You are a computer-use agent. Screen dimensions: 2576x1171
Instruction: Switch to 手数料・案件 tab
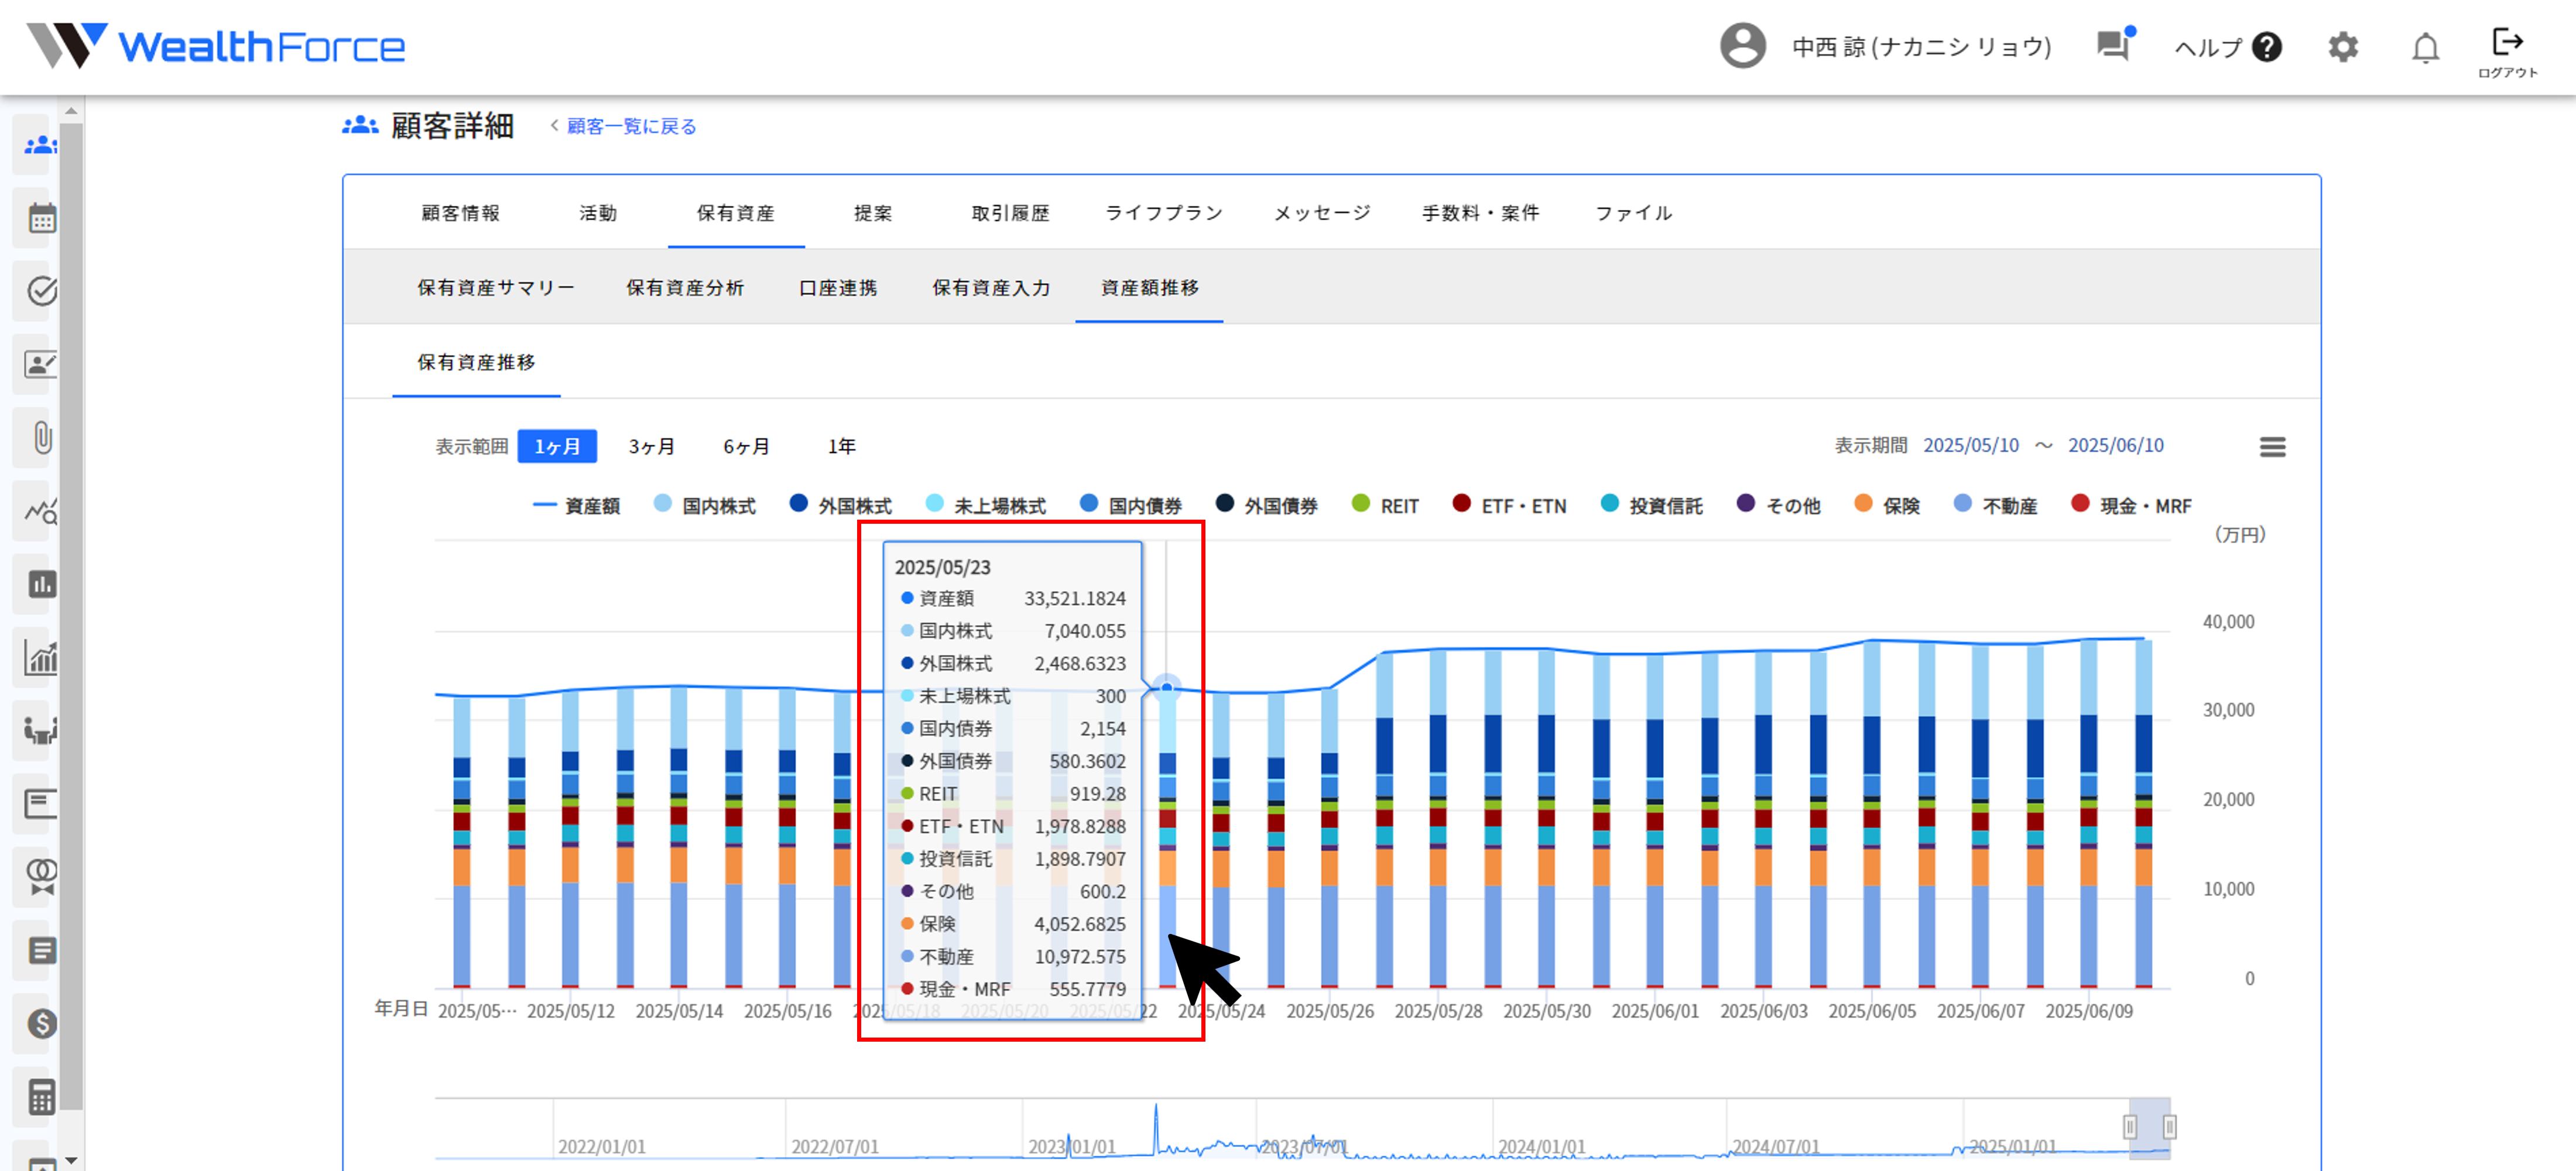(1481, 213)
